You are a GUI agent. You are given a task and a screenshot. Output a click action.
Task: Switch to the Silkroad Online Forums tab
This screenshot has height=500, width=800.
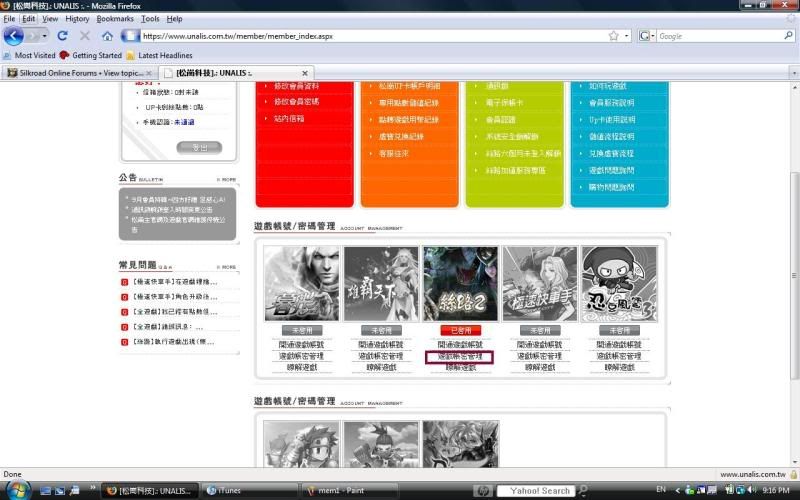79,73
